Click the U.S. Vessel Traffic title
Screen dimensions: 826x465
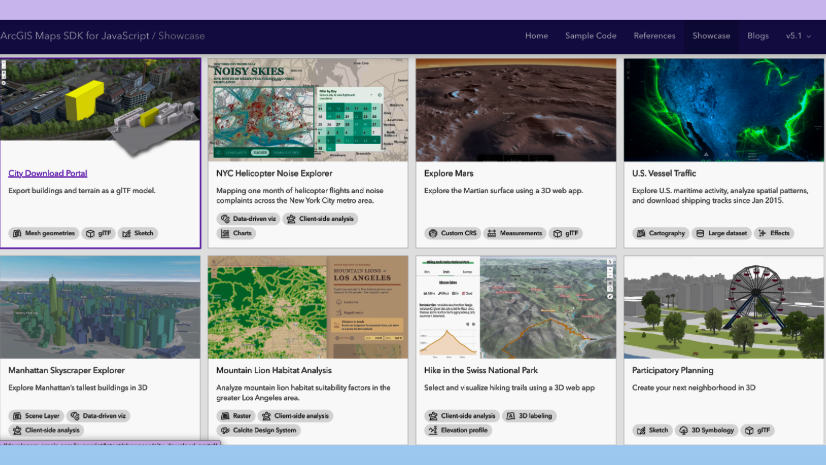pos(664,173)
